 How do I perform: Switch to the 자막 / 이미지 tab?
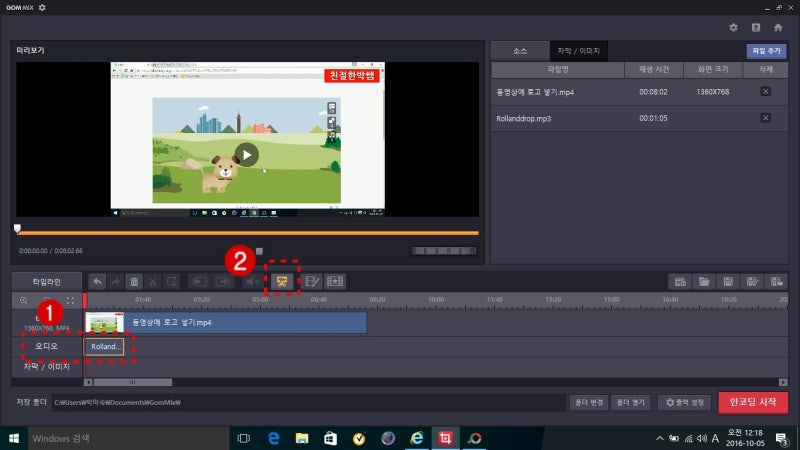pos(579,51)
